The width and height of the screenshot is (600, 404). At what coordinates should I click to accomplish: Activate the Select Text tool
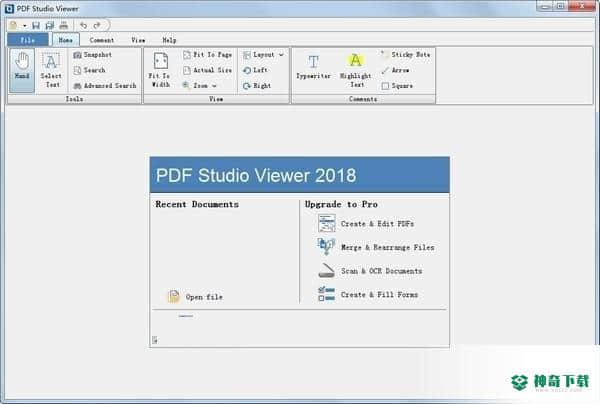(51, 70)
